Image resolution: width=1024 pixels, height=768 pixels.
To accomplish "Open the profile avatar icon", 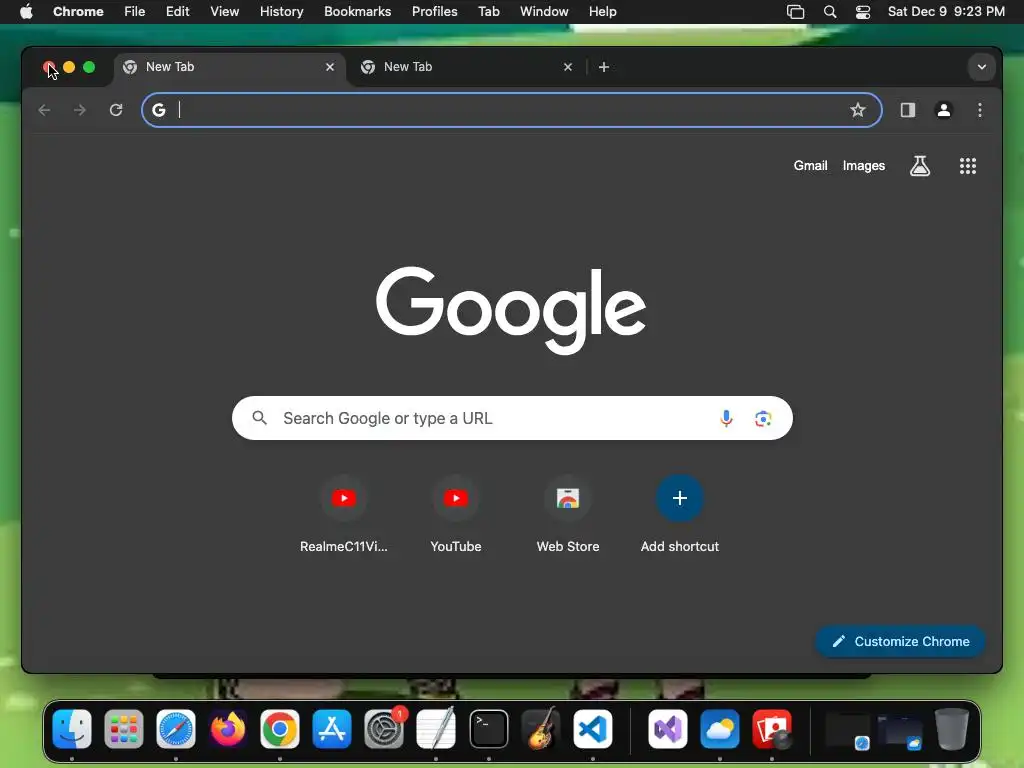I will [944, 110].
